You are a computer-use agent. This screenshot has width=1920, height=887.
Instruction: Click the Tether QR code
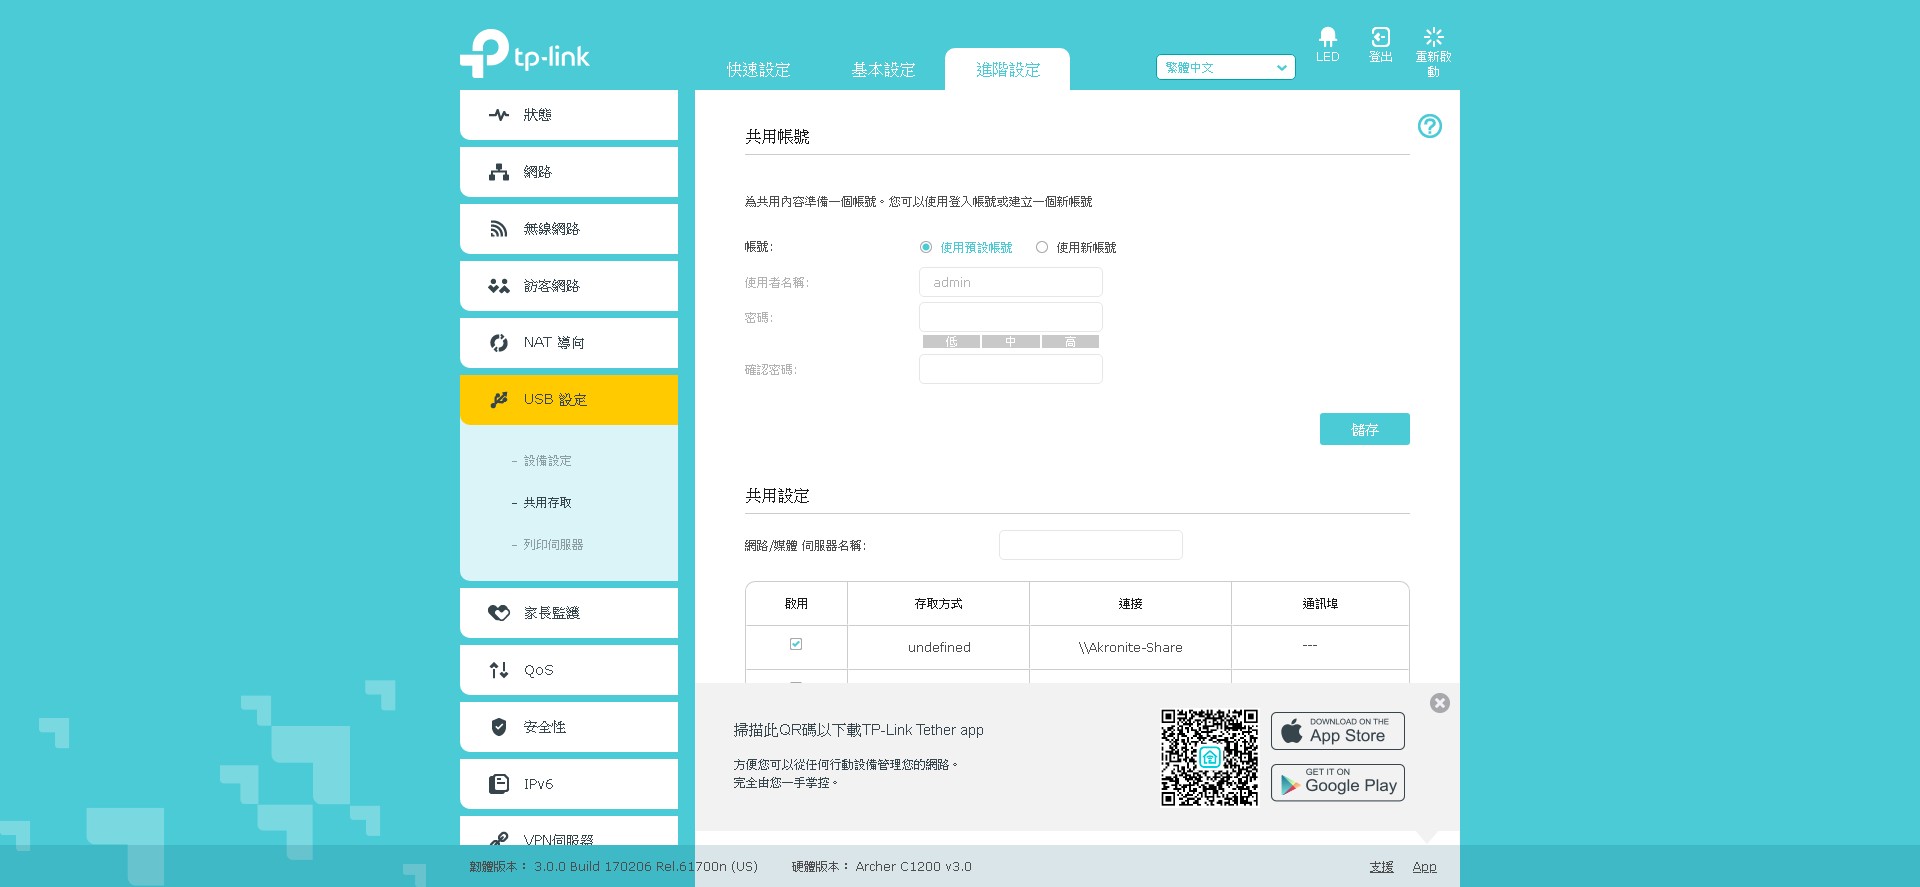(1210, 757)
